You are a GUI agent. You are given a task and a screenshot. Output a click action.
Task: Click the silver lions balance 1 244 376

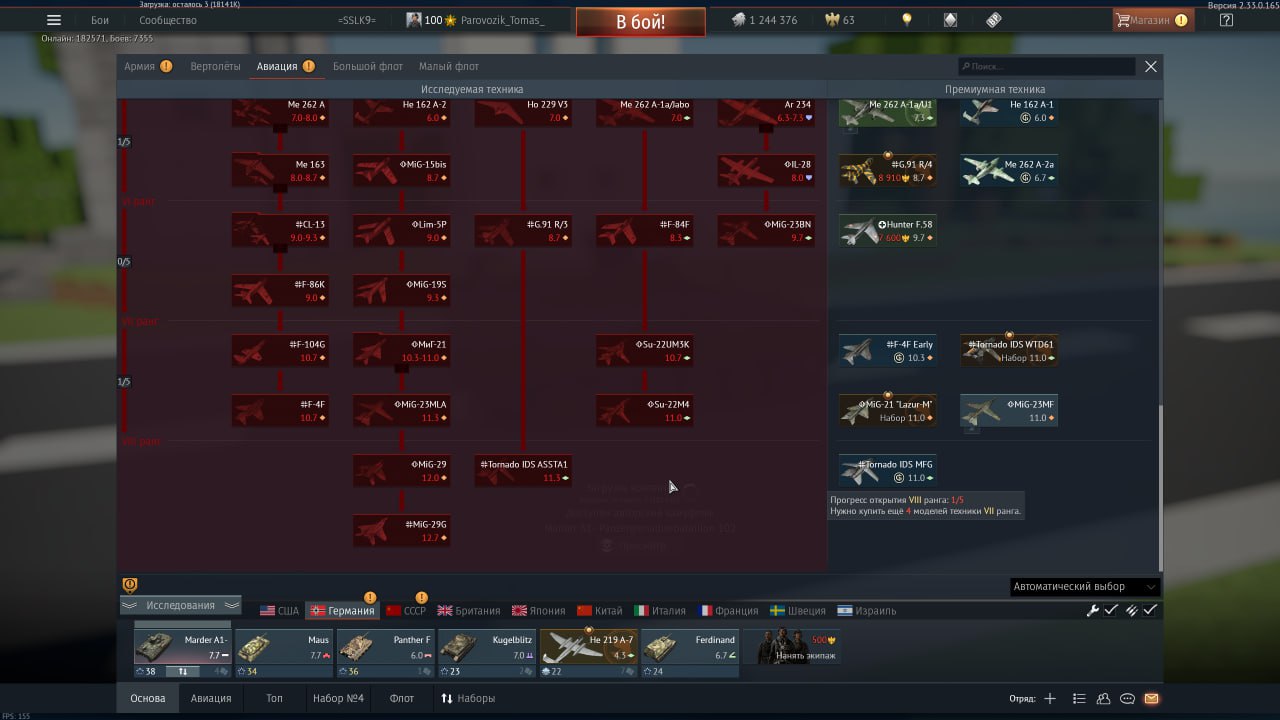point(765,20)
